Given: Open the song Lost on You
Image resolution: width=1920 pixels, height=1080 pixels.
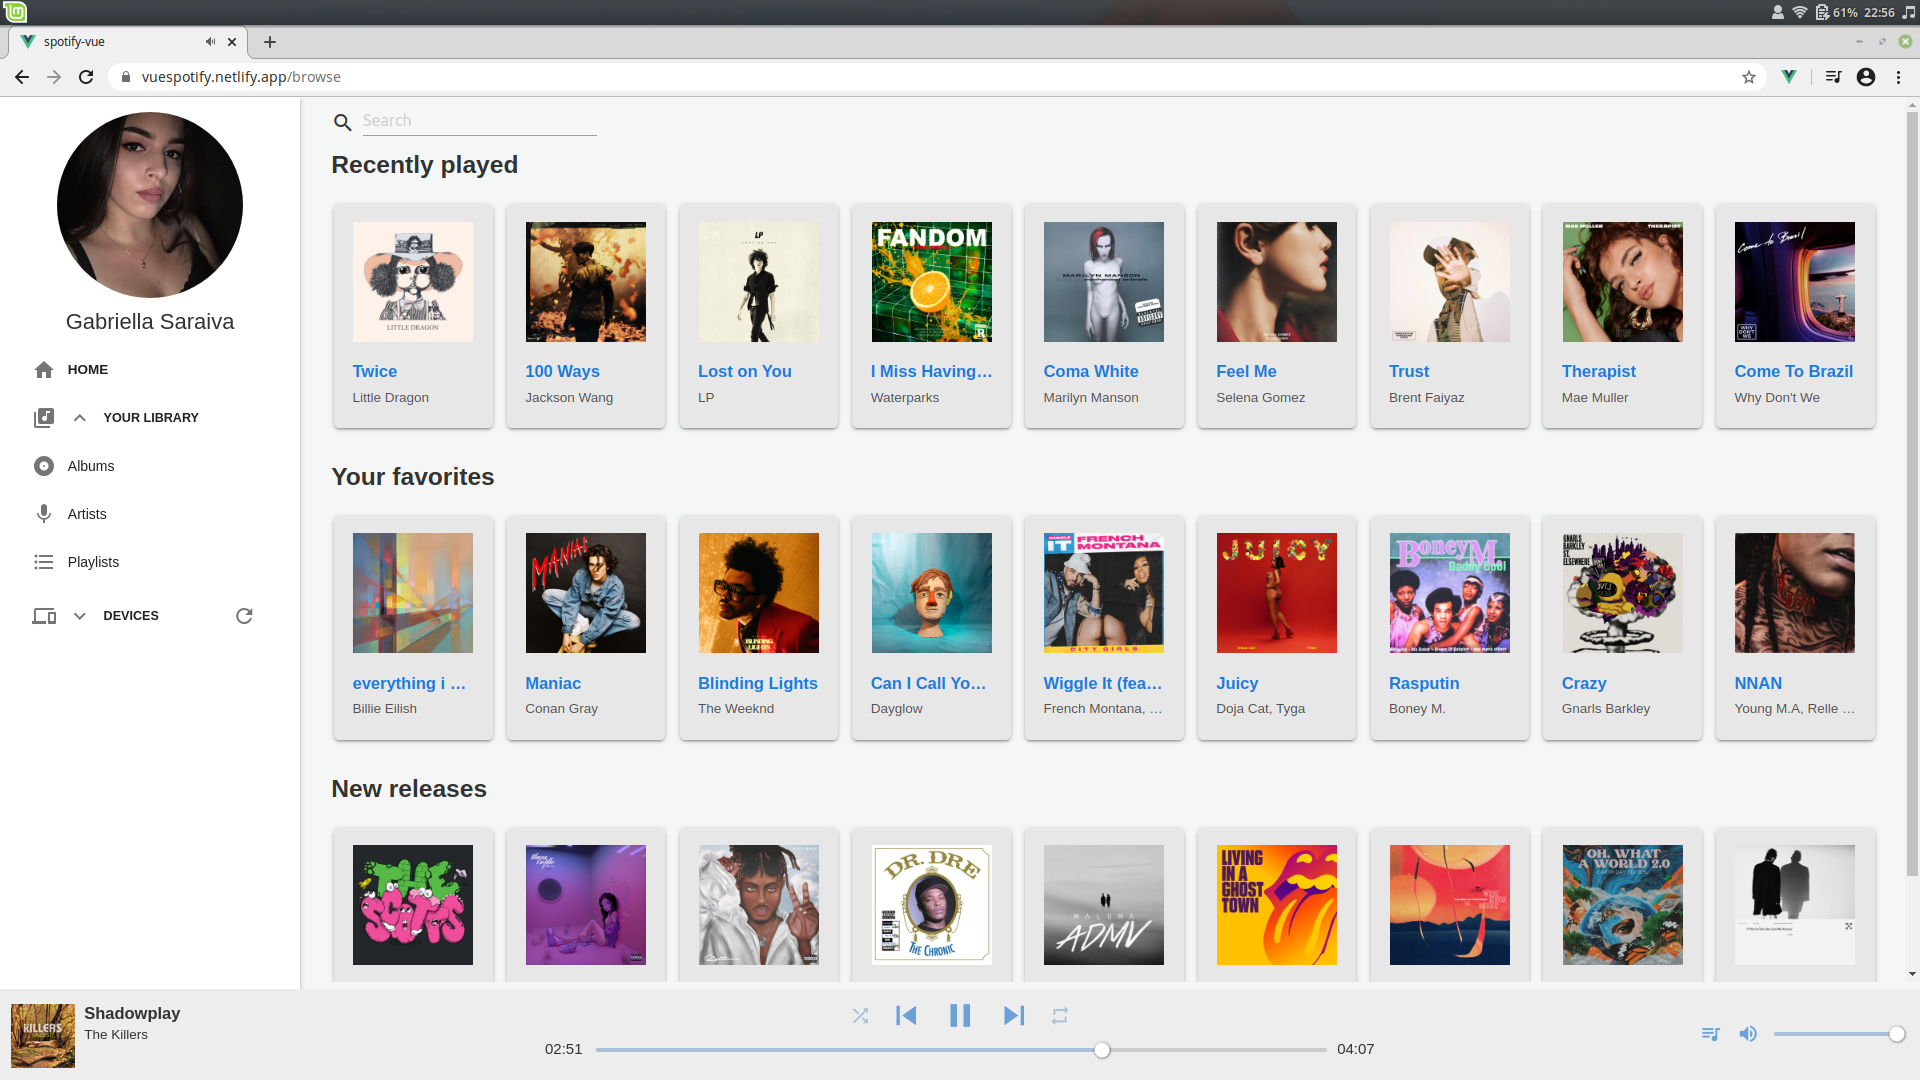Looking at the screenshot, I should pyautogui.click(x=744, y=371).
